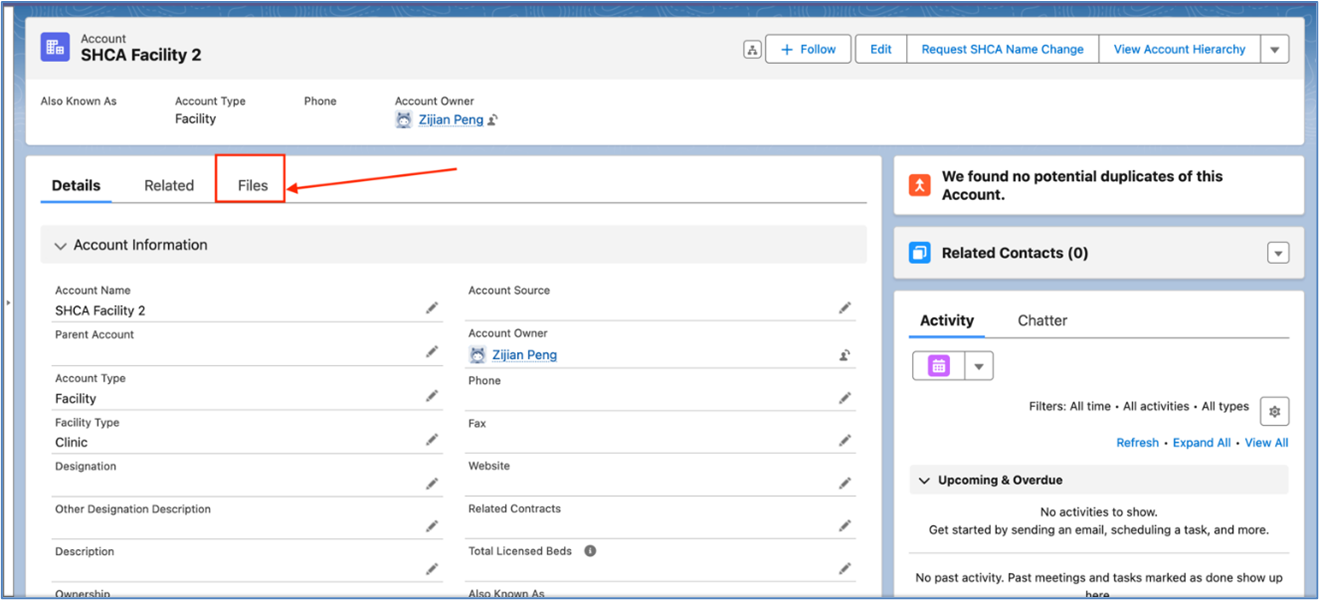1319x600 pixels.
Task: Switch to the Related tab
Action: point(169,185)
